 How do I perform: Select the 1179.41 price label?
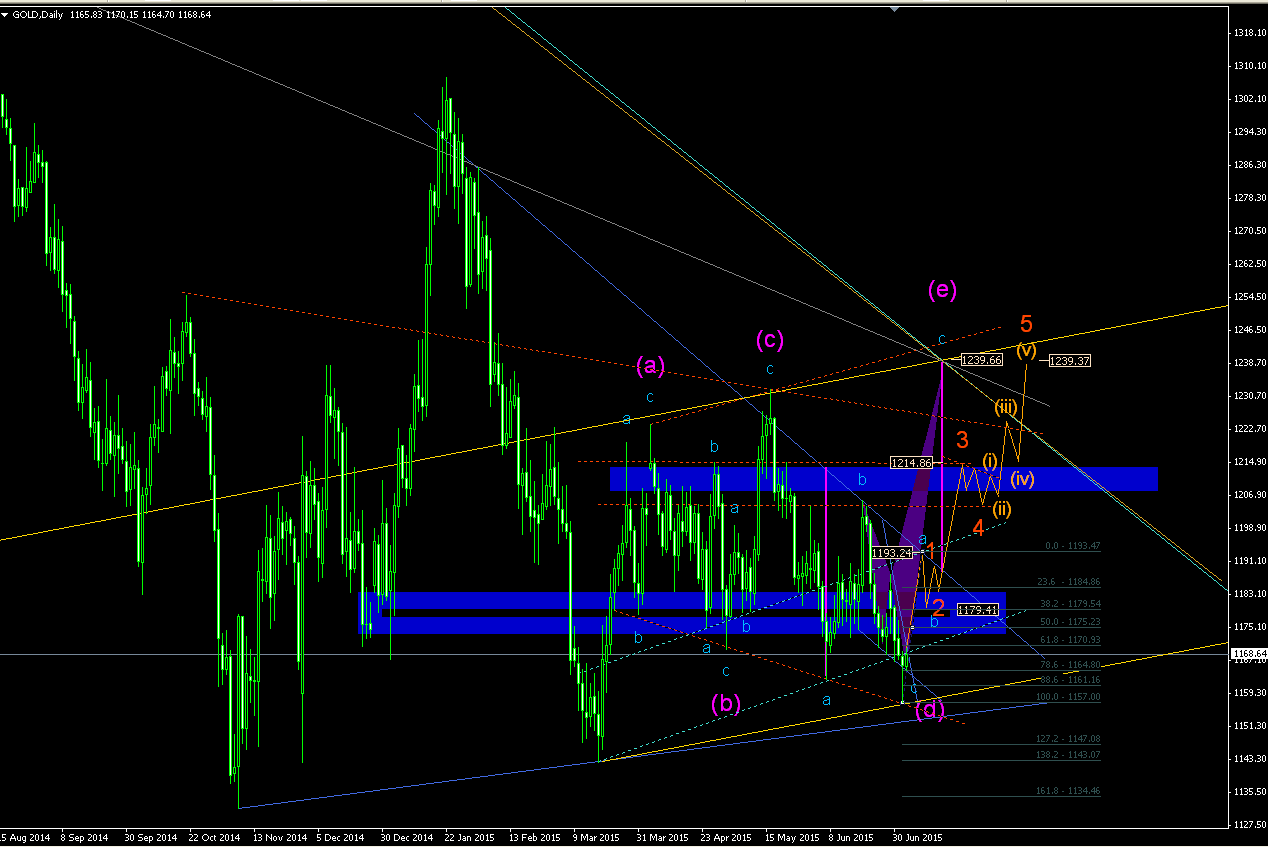point(977,609)
